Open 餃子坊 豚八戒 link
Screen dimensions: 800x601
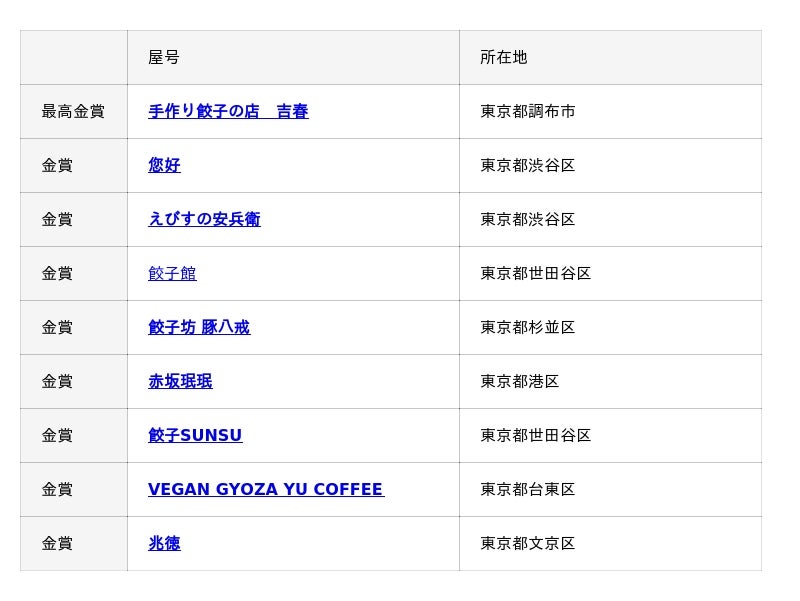point(199,328)
